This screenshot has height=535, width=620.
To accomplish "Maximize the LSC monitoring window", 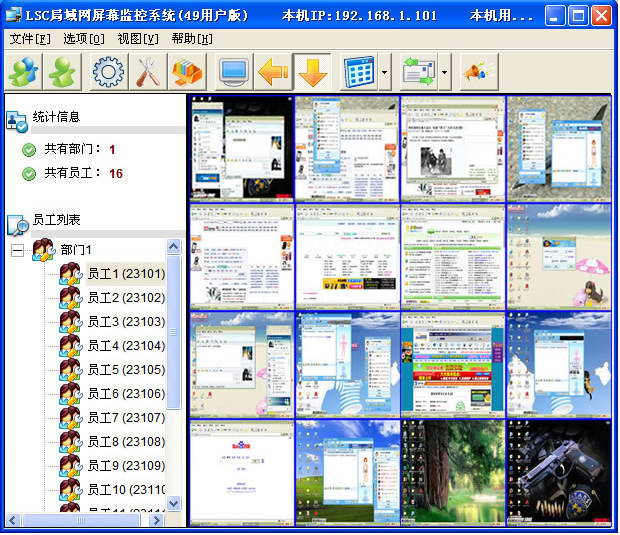I will click(578, 16).
